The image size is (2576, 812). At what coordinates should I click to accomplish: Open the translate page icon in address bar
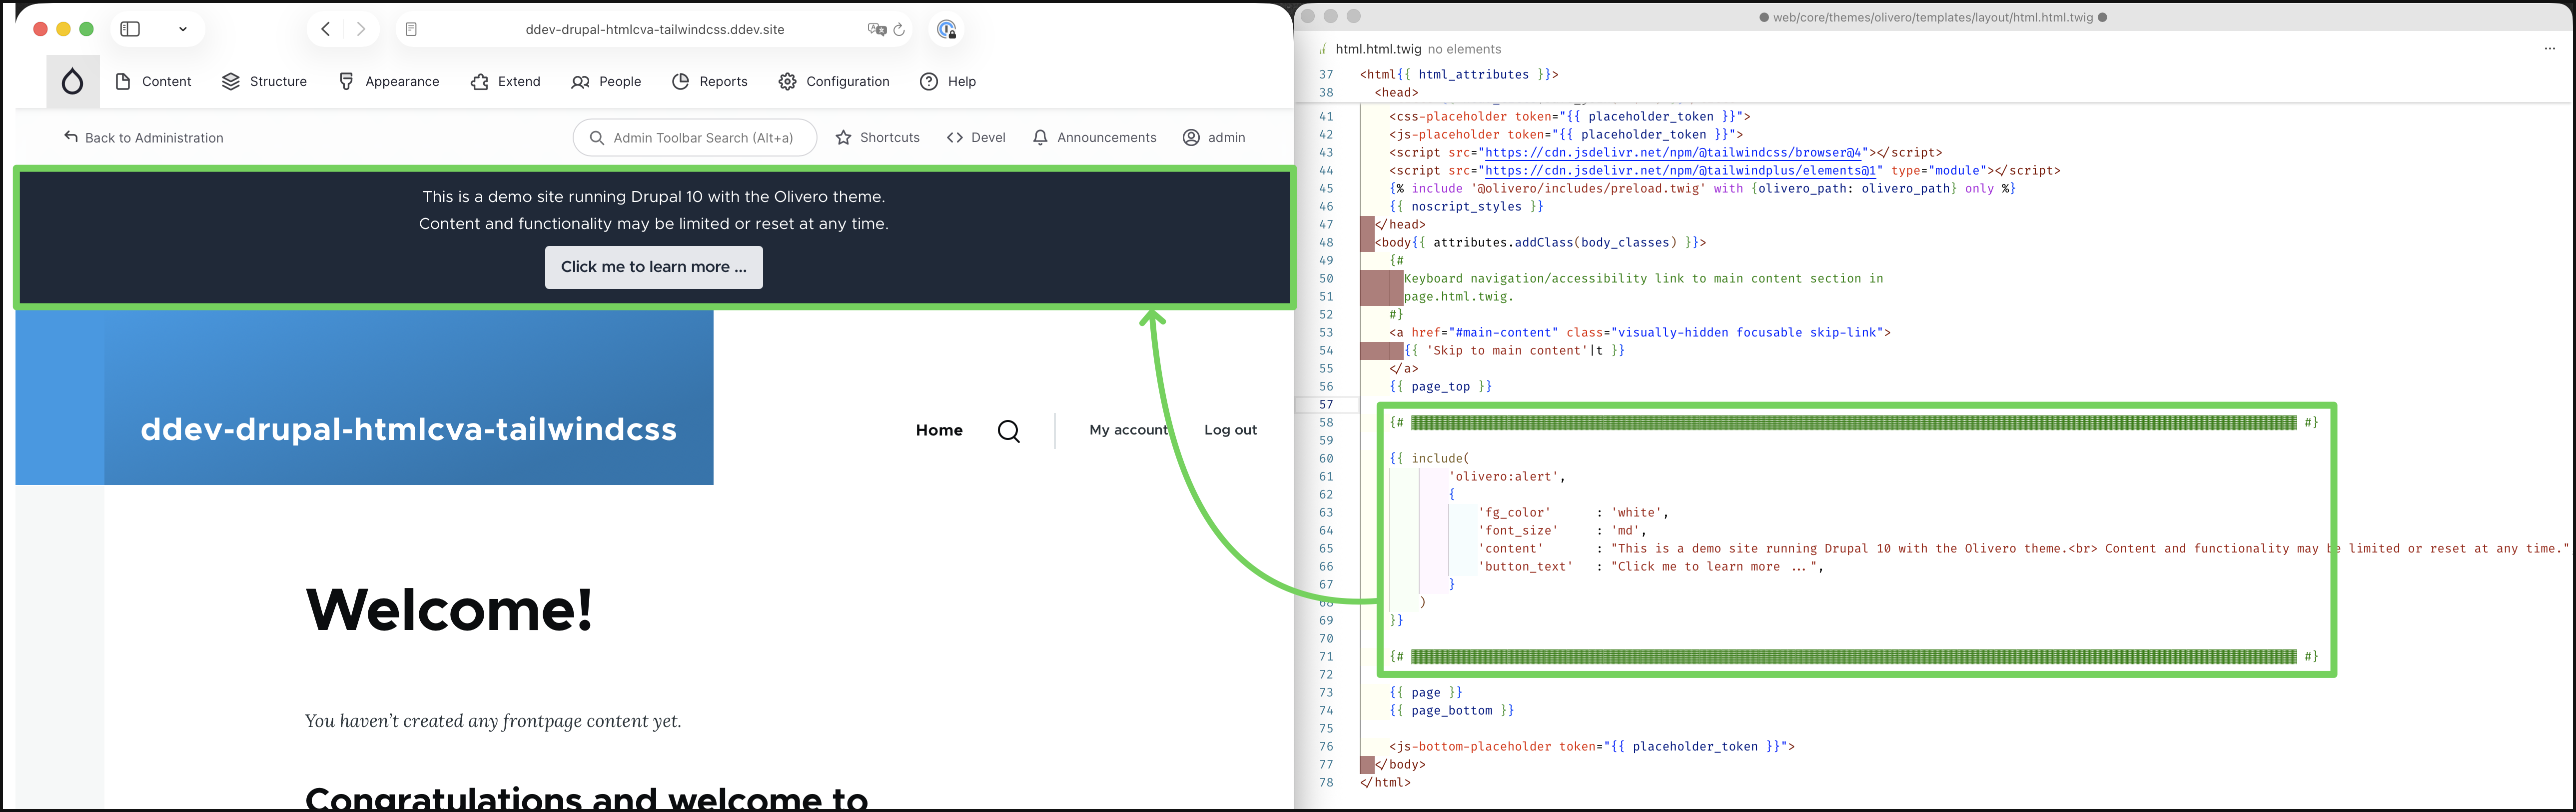tap(876, 30)
